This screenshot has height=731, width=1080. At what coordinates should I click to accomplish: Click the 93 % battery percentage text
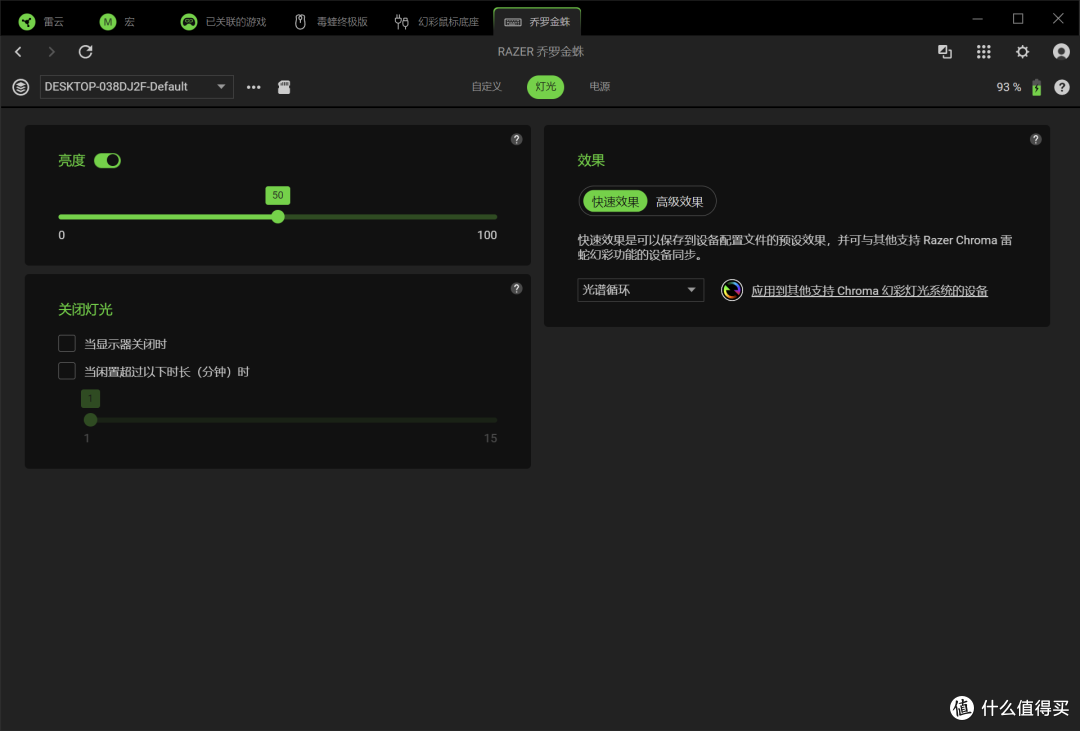click(1008, 87)
